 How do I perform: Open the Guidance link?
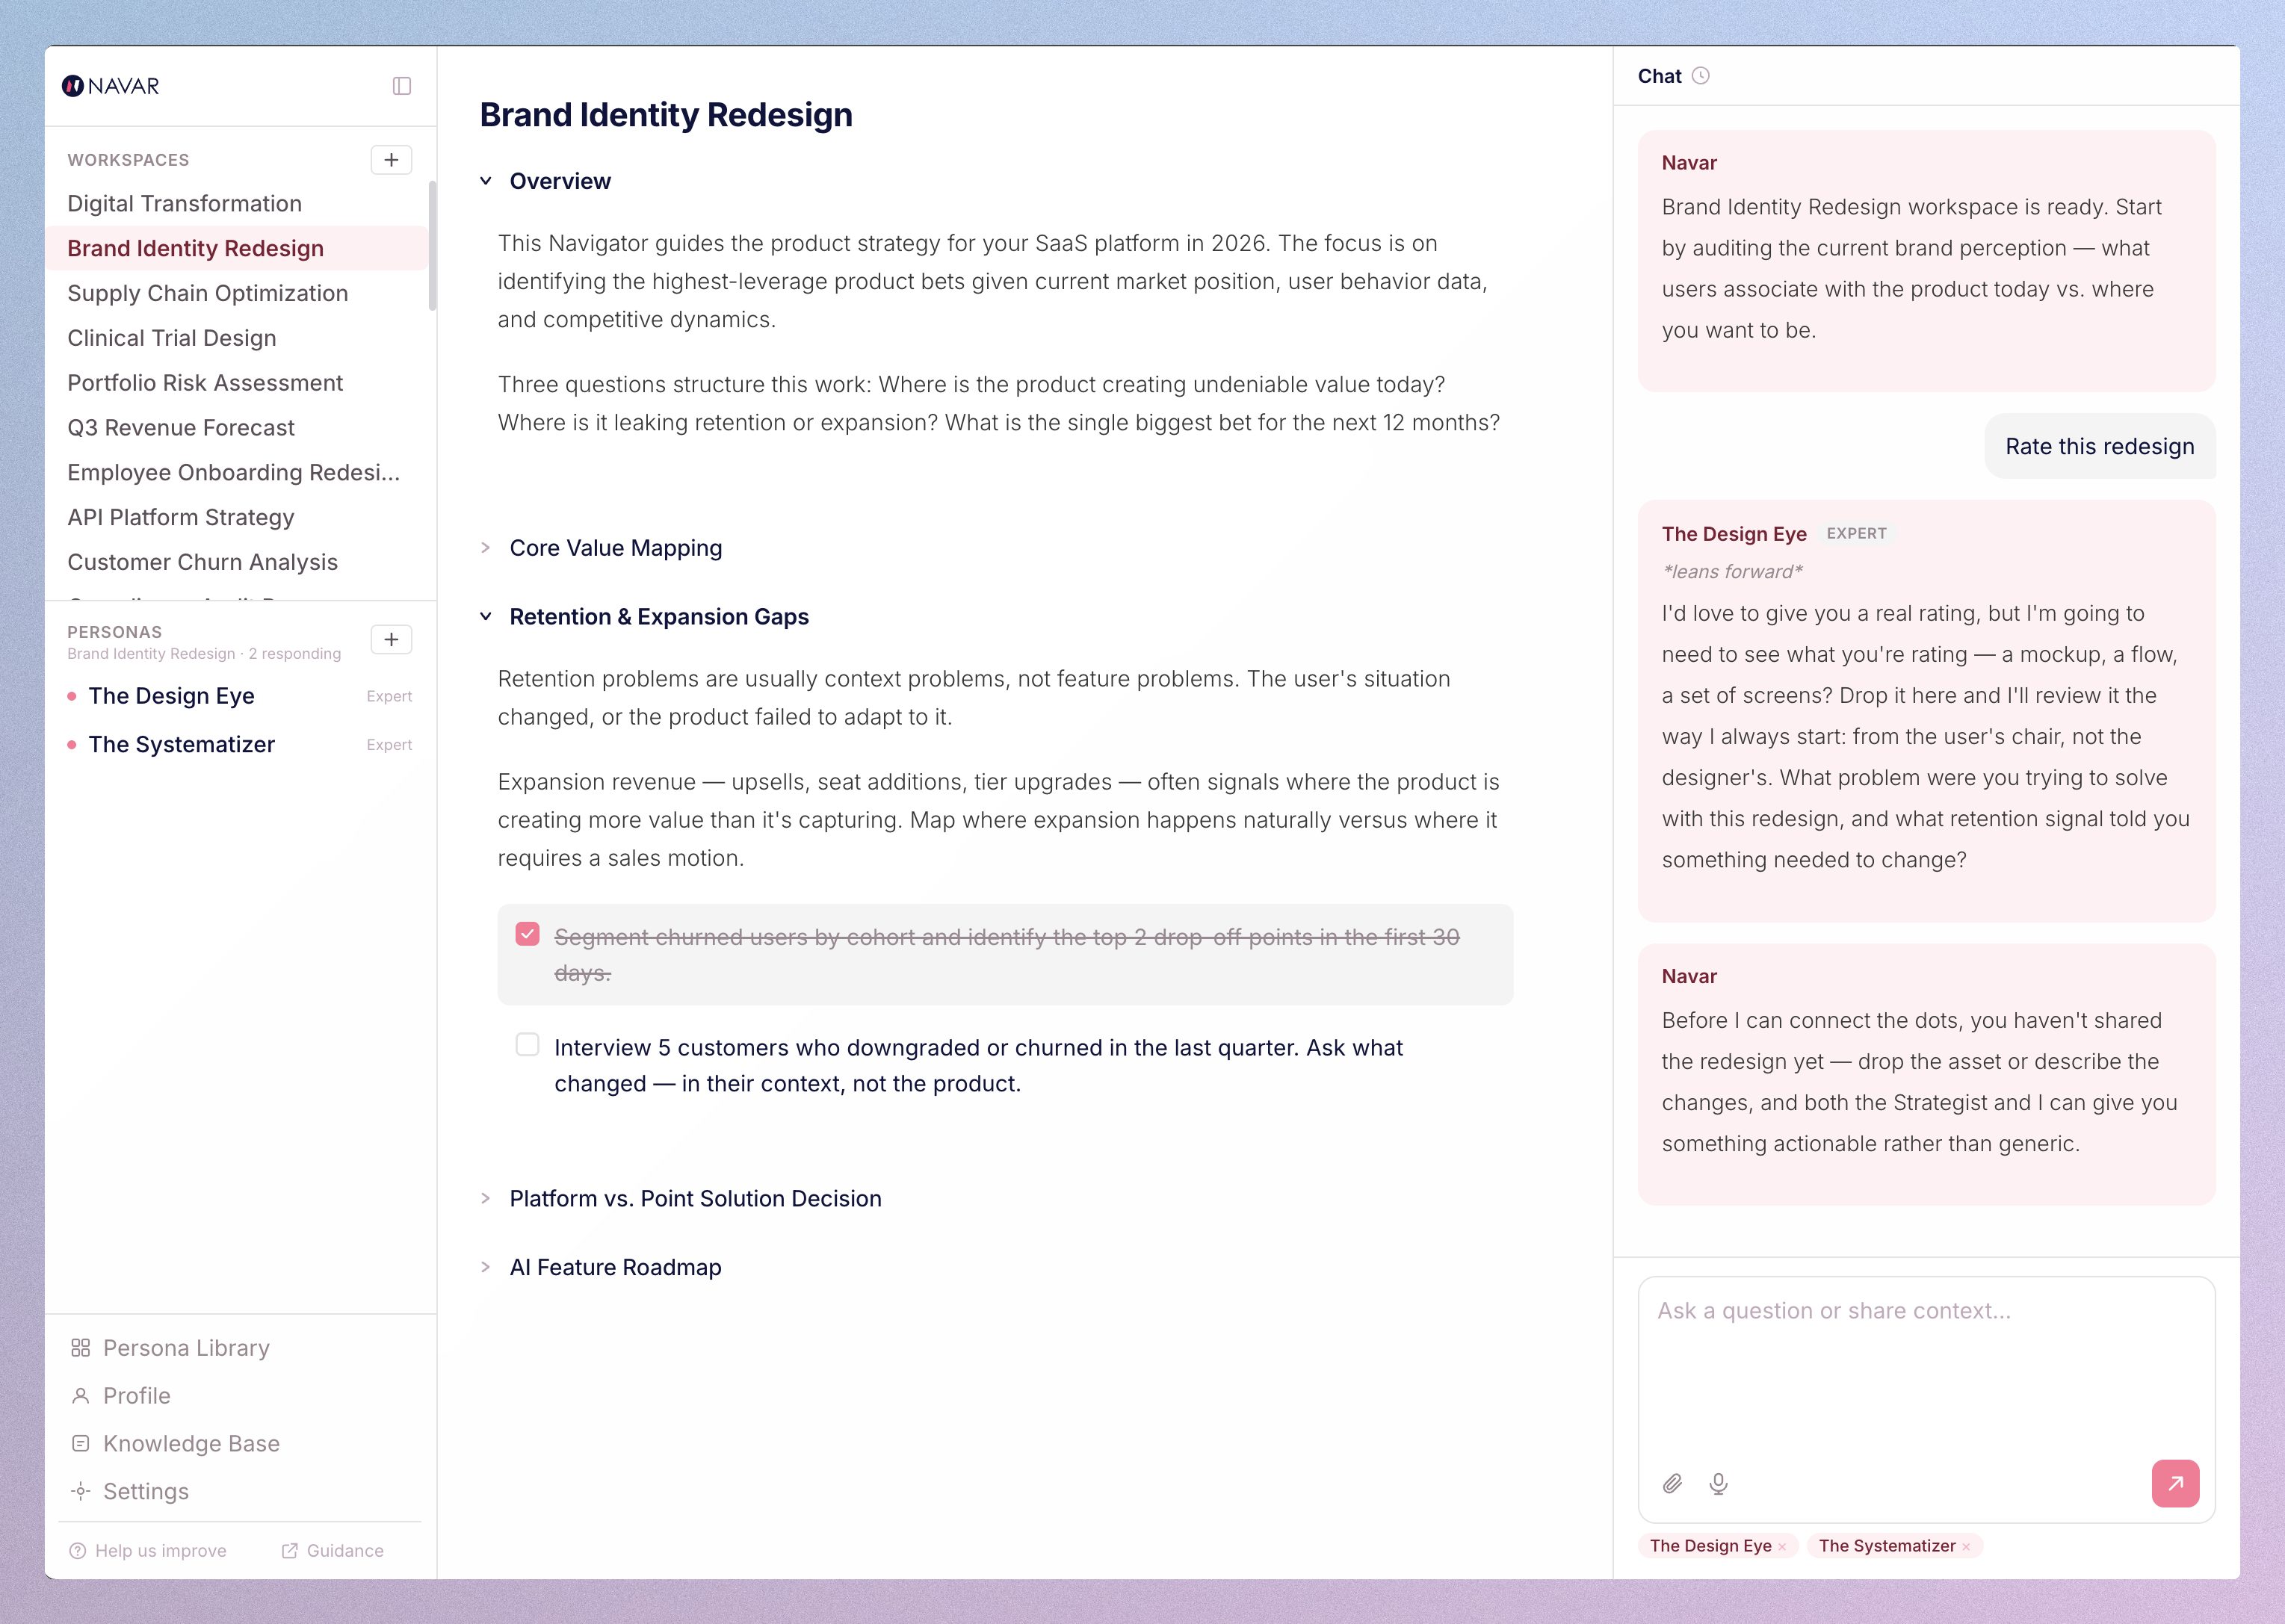pyautogui.click(x=344, y=1550)
